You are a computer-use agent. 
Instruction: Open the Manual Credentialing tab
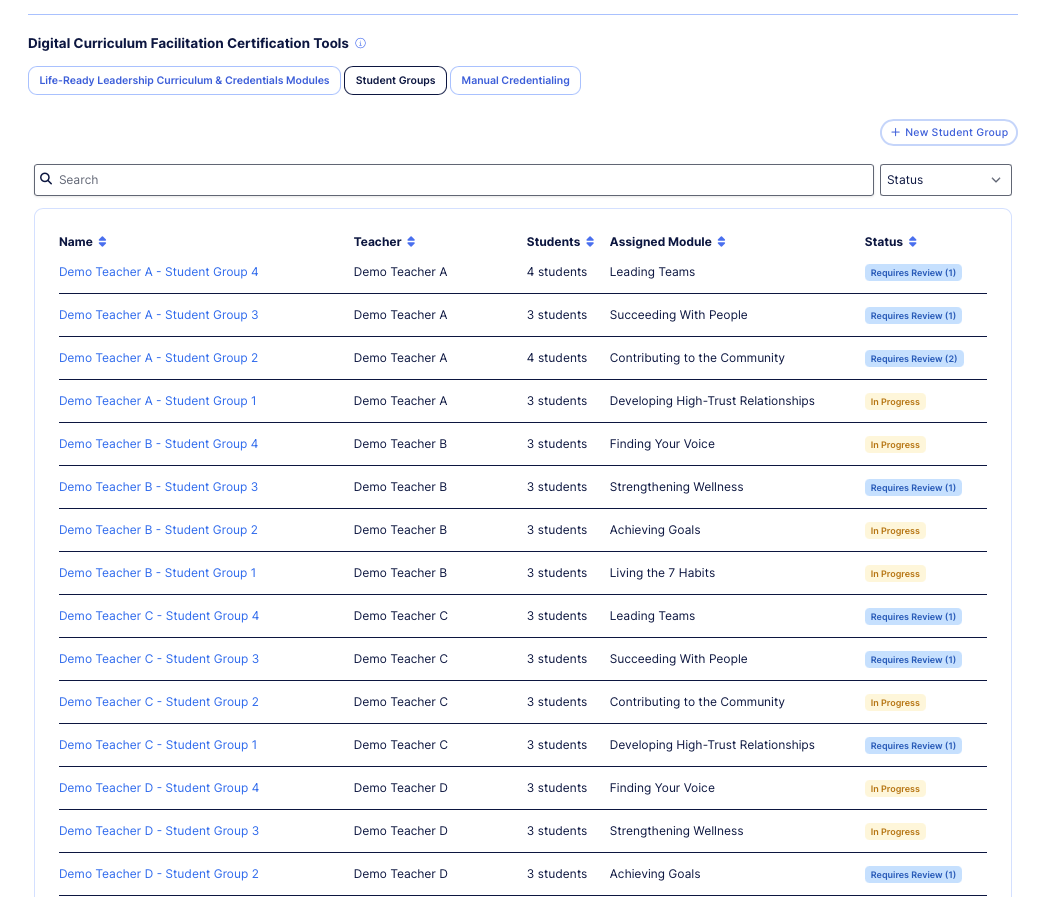515,81
